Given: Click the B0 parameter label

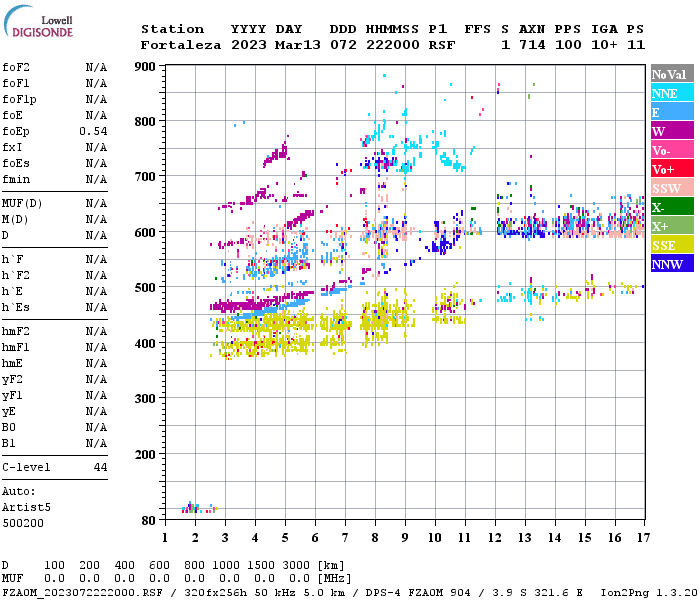Looking at the screenshot, I should pyautogui.click(x=8, y=427).
